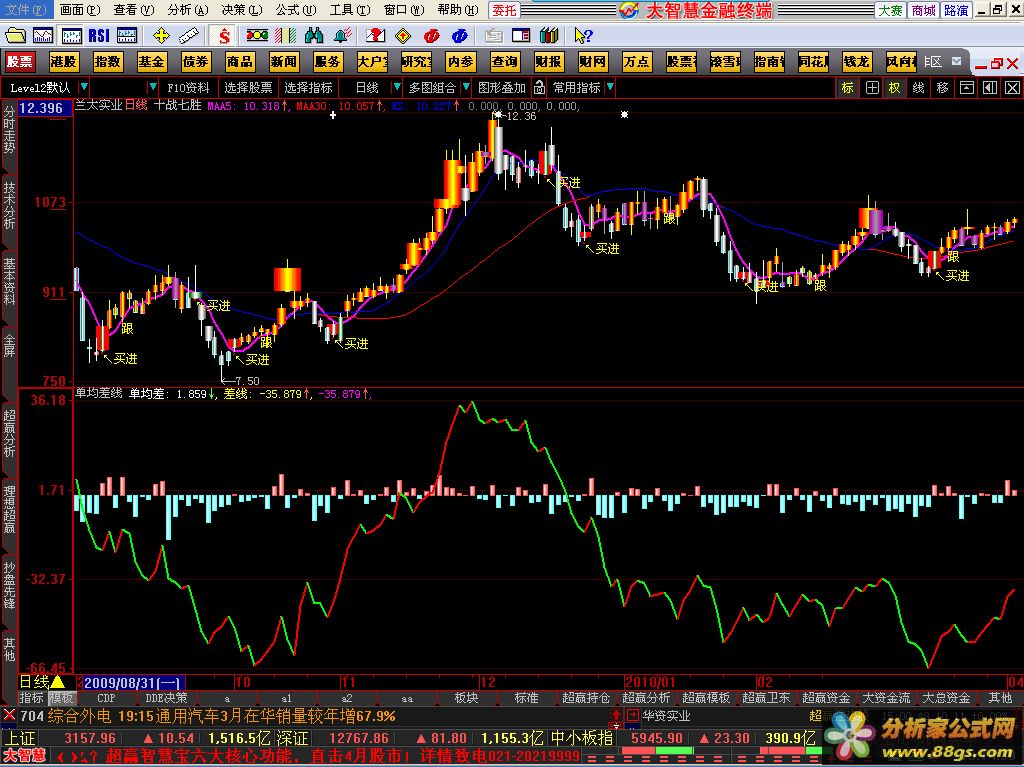
Task: Close news ticker with red X
Action: click(8, 715)
